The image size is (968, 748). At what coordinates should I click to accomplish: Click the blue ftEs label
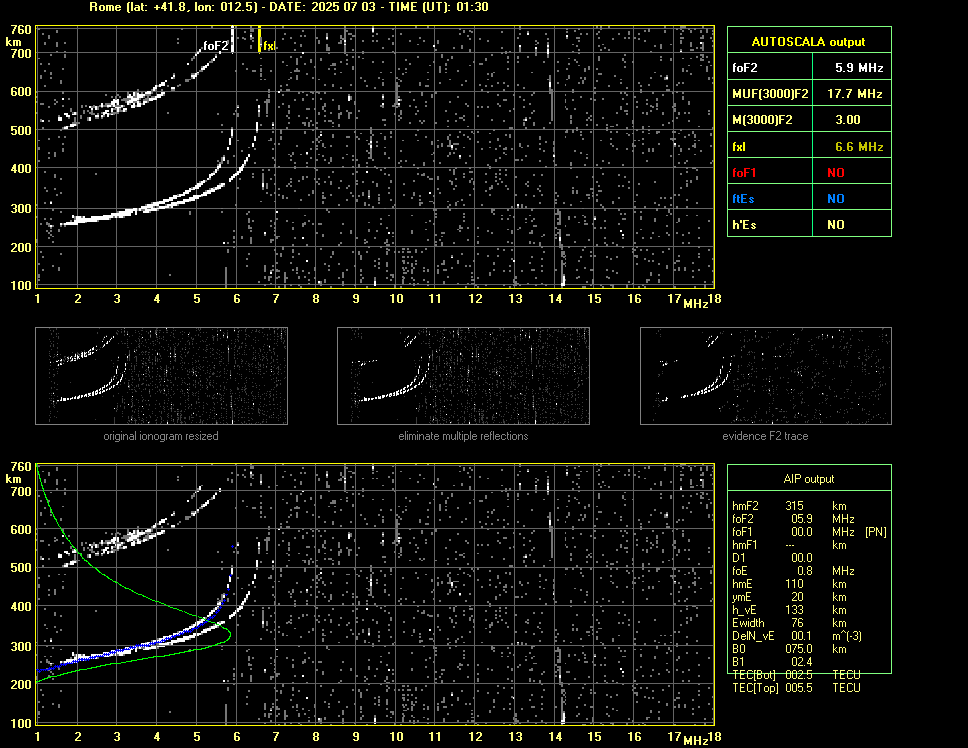pyautogui.click(x=743, y=199)
